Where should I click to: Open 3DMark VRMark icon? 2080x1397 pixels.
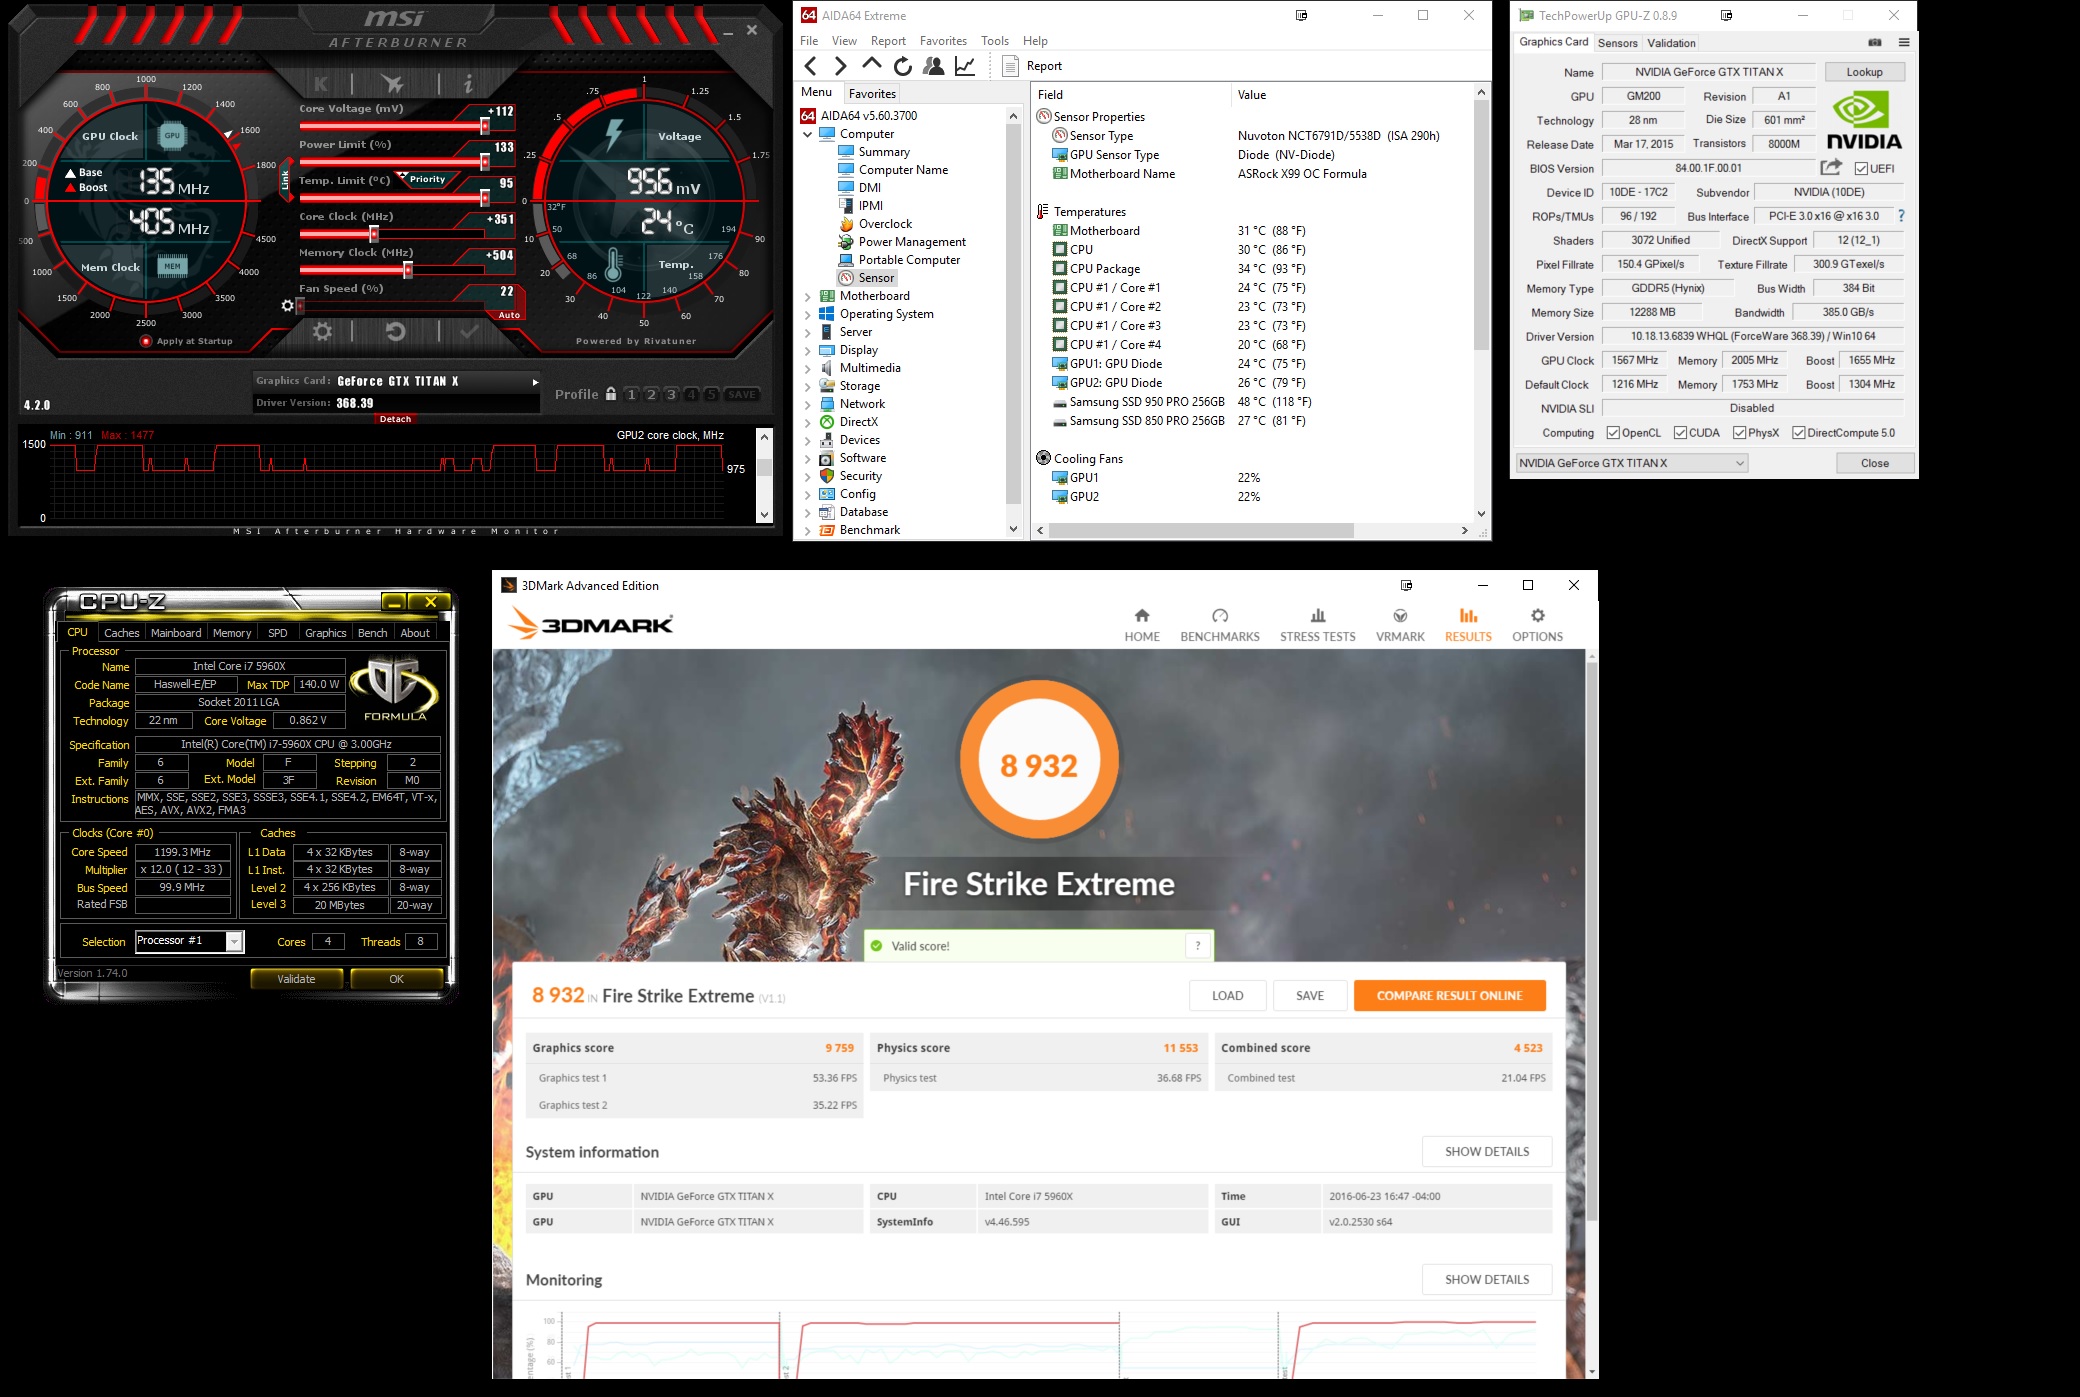click(x=1400, y=616)
